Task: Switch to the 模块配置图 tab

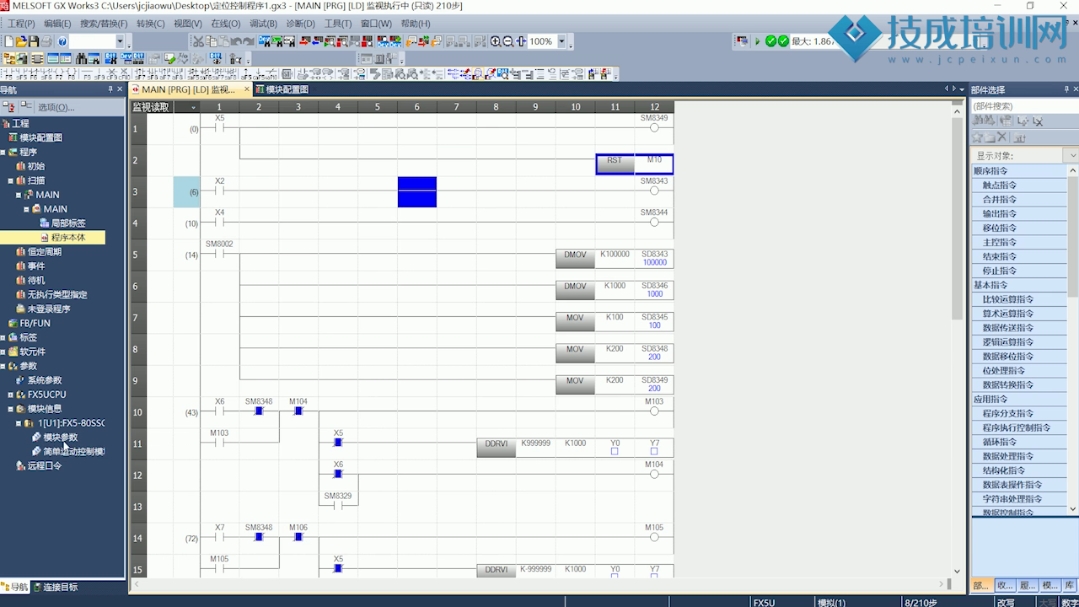Action: pos(282,89)
